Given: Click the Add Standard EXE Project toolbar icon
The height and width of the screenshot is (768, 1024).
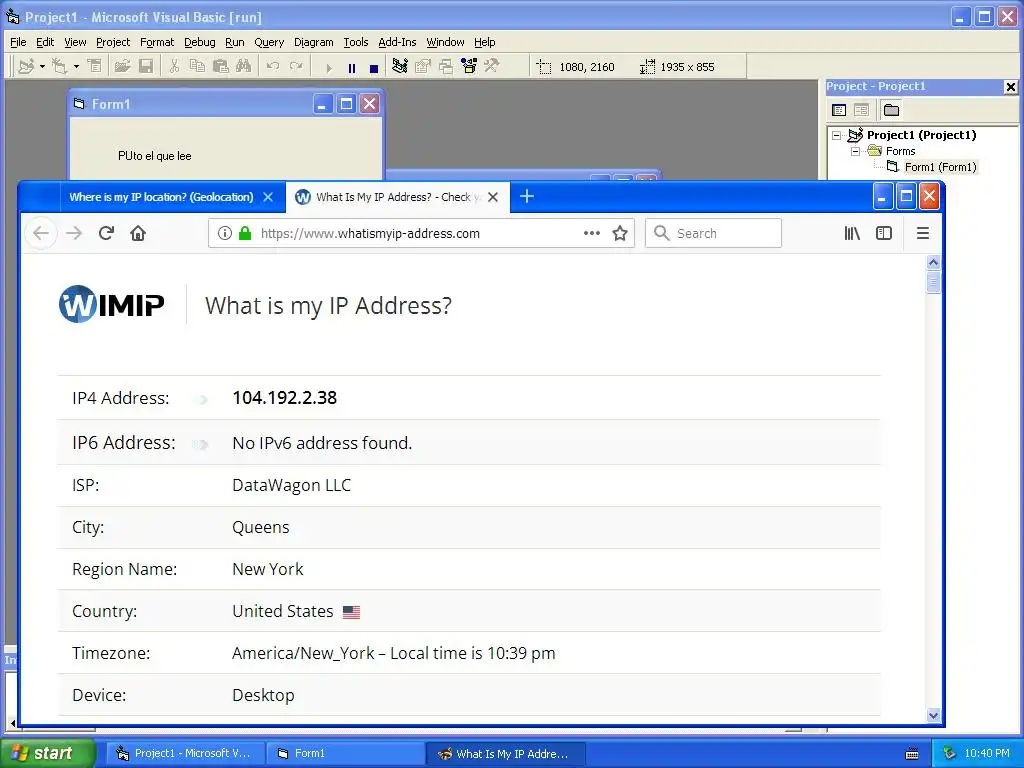Looking at the screenshot, I should click(x=26, y=67).
